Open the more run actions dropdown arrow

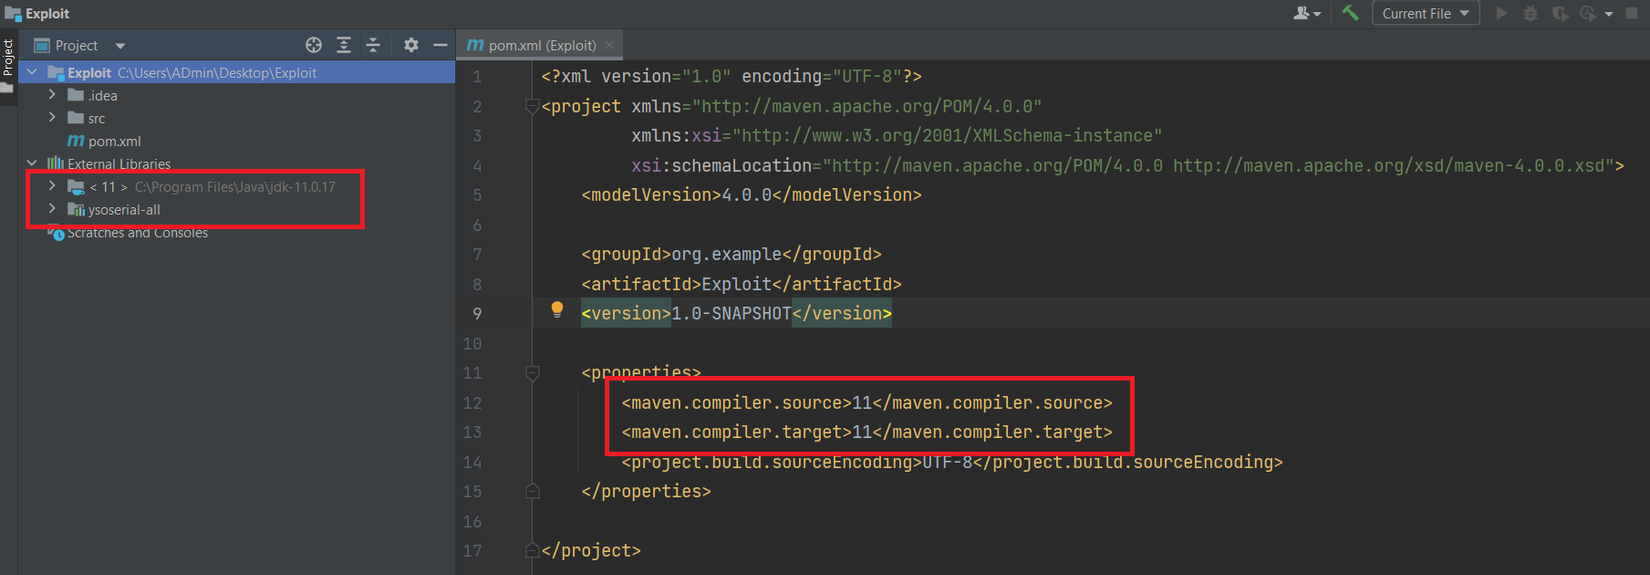[1609, 14]
